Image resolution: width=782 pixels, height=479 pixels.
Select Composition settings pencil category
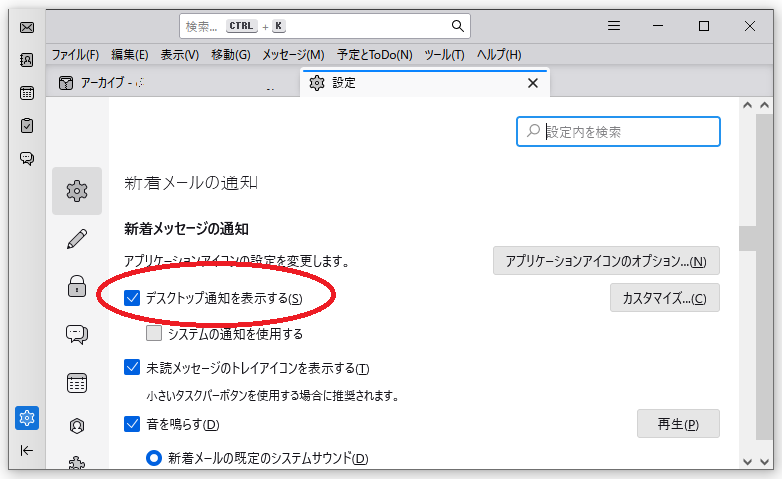77,239
